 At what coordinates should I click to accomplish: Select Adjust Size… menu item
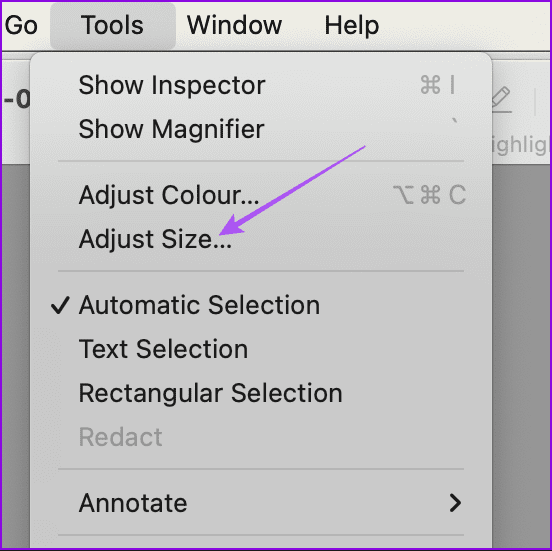(x=261, y=239)
